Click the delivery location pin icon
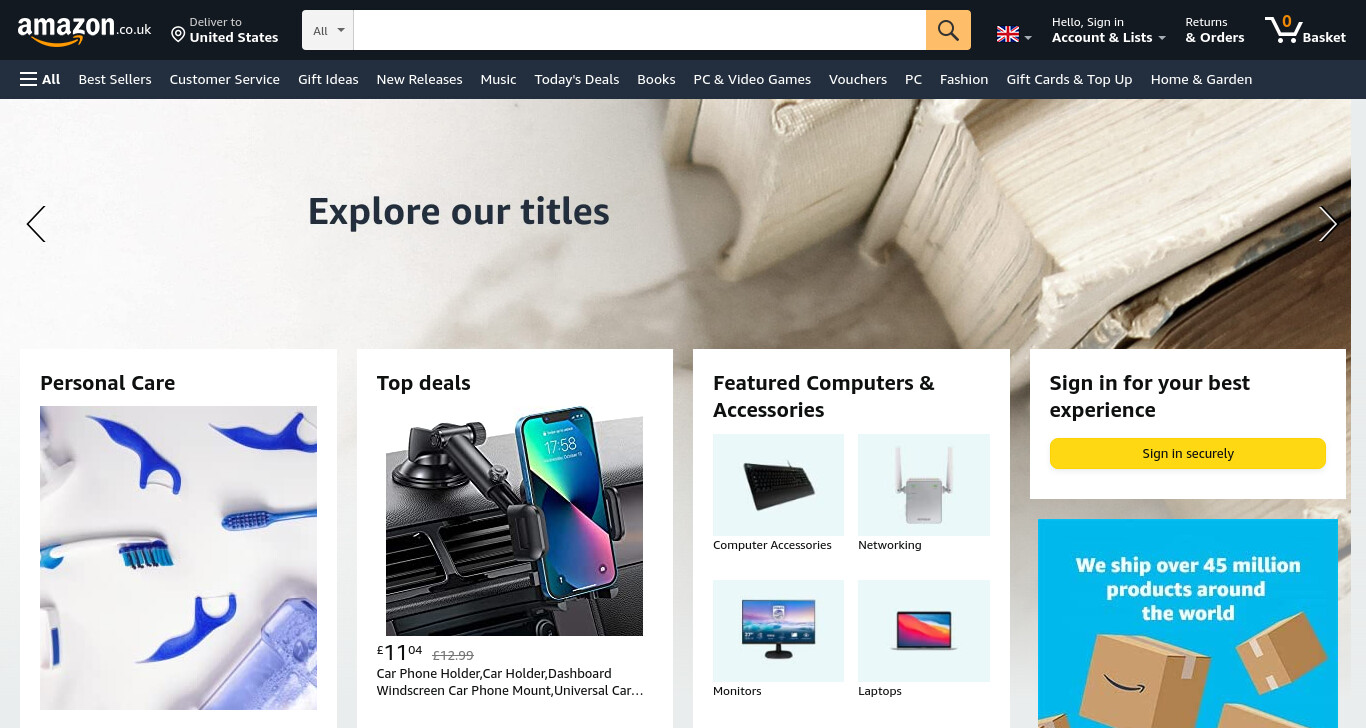Screen dimensions: 1366x728 (178, 35)
